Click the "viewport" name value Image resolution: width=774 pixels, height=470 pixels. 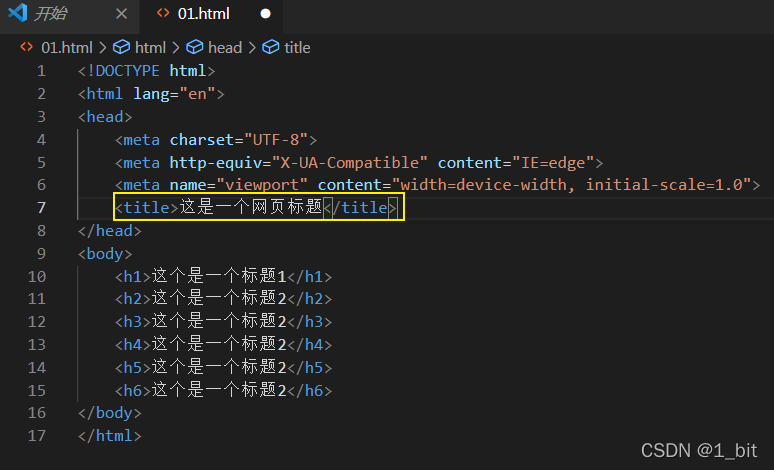(262, 185)
